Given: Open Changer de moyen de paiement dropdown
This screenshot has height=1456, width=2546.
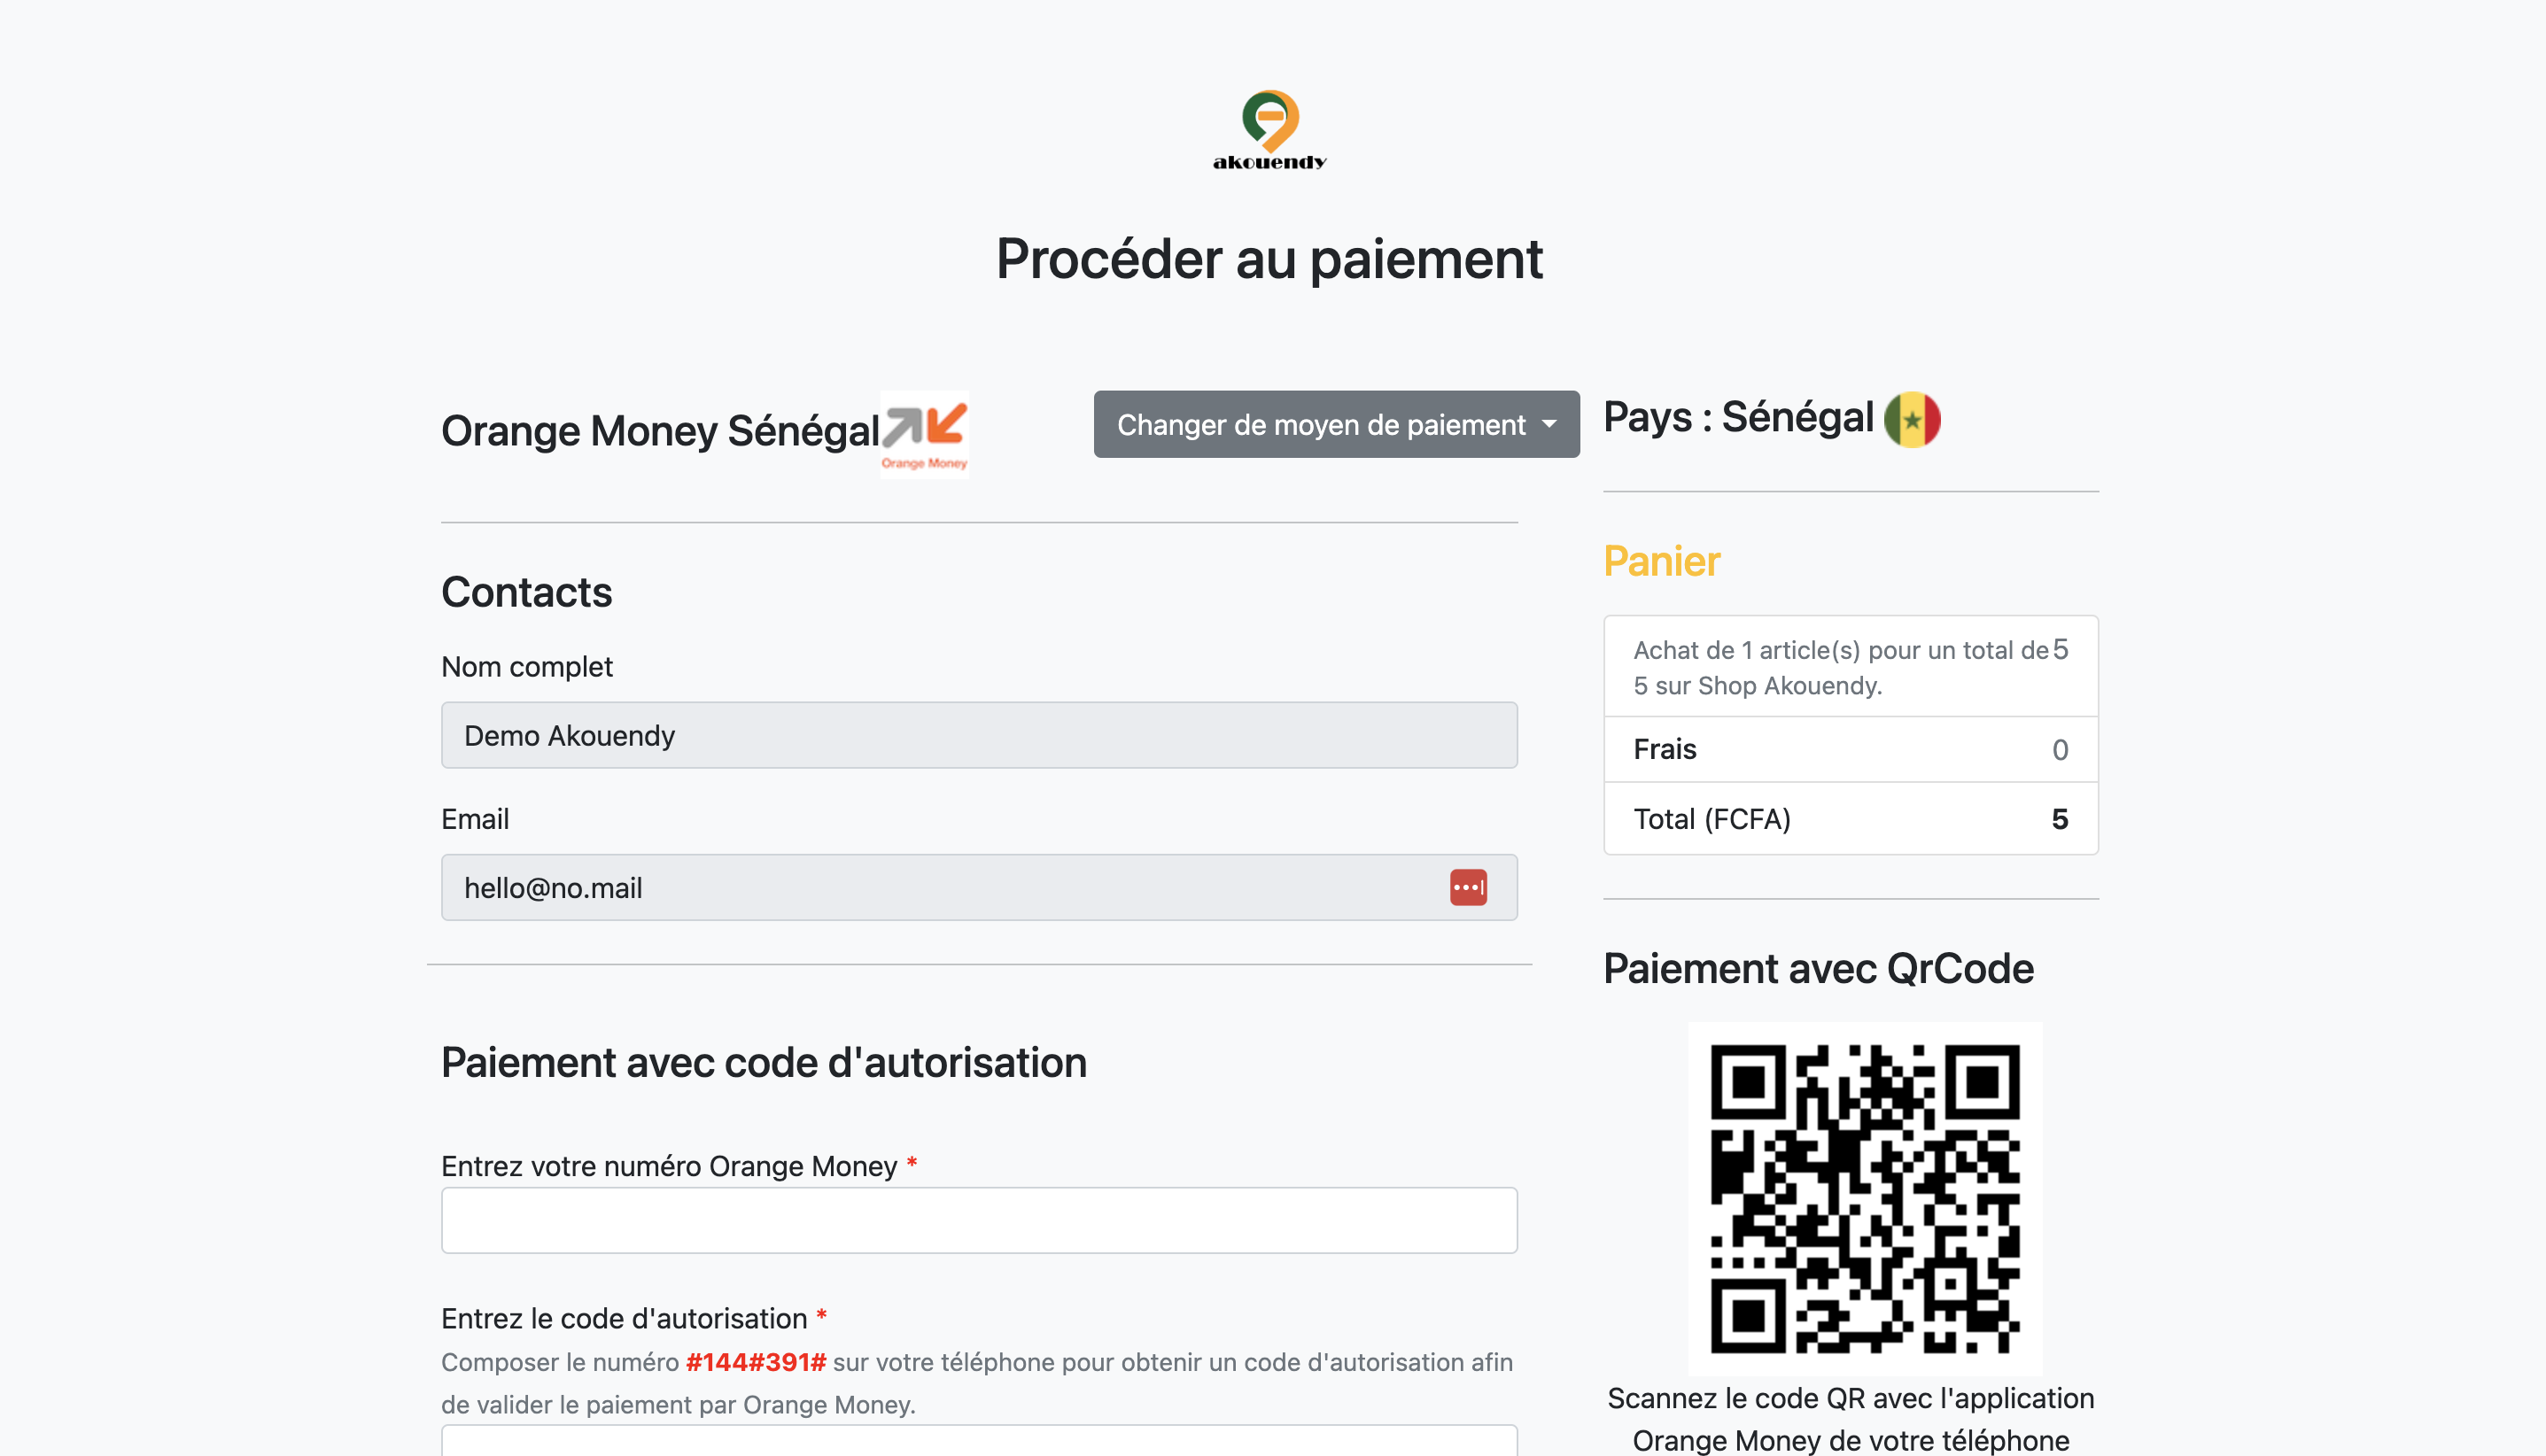Looking at the screenshot, I should [1320, 425].
